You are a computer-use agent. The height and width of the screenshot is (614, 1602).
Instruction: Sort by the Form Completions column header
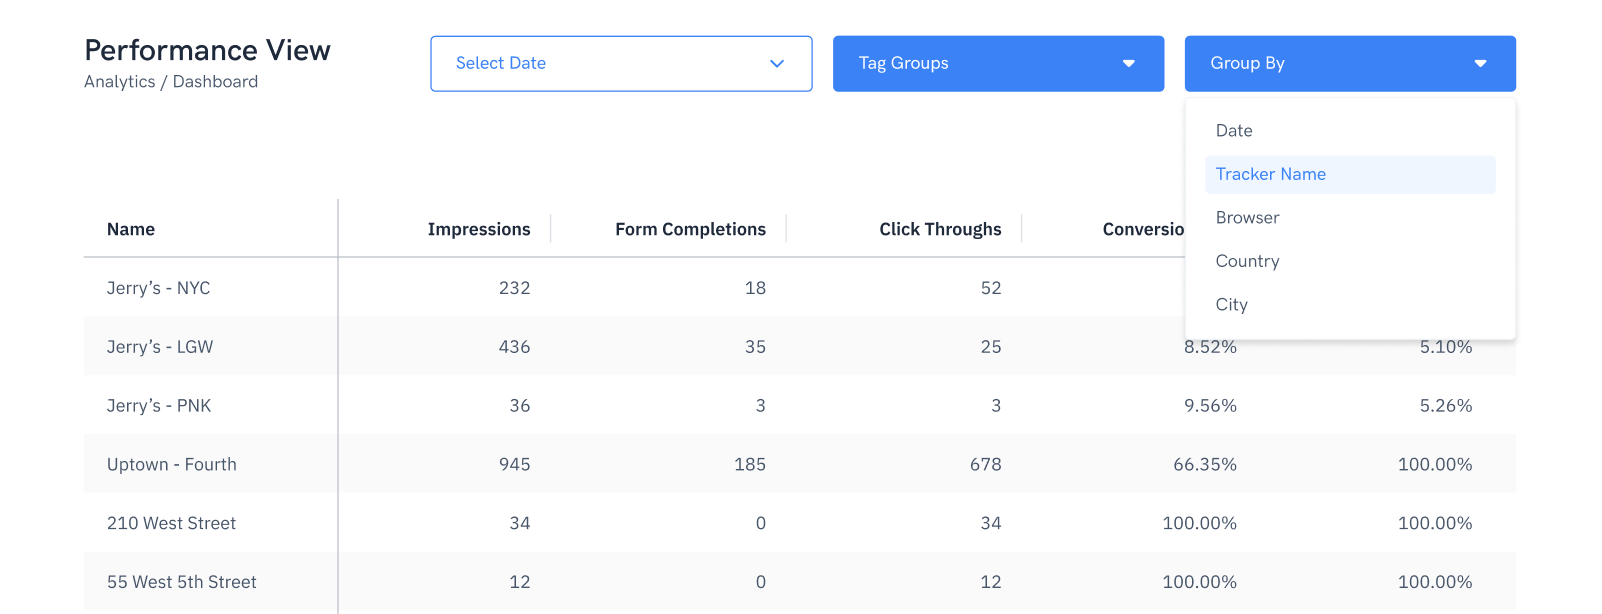click(690, 229)
